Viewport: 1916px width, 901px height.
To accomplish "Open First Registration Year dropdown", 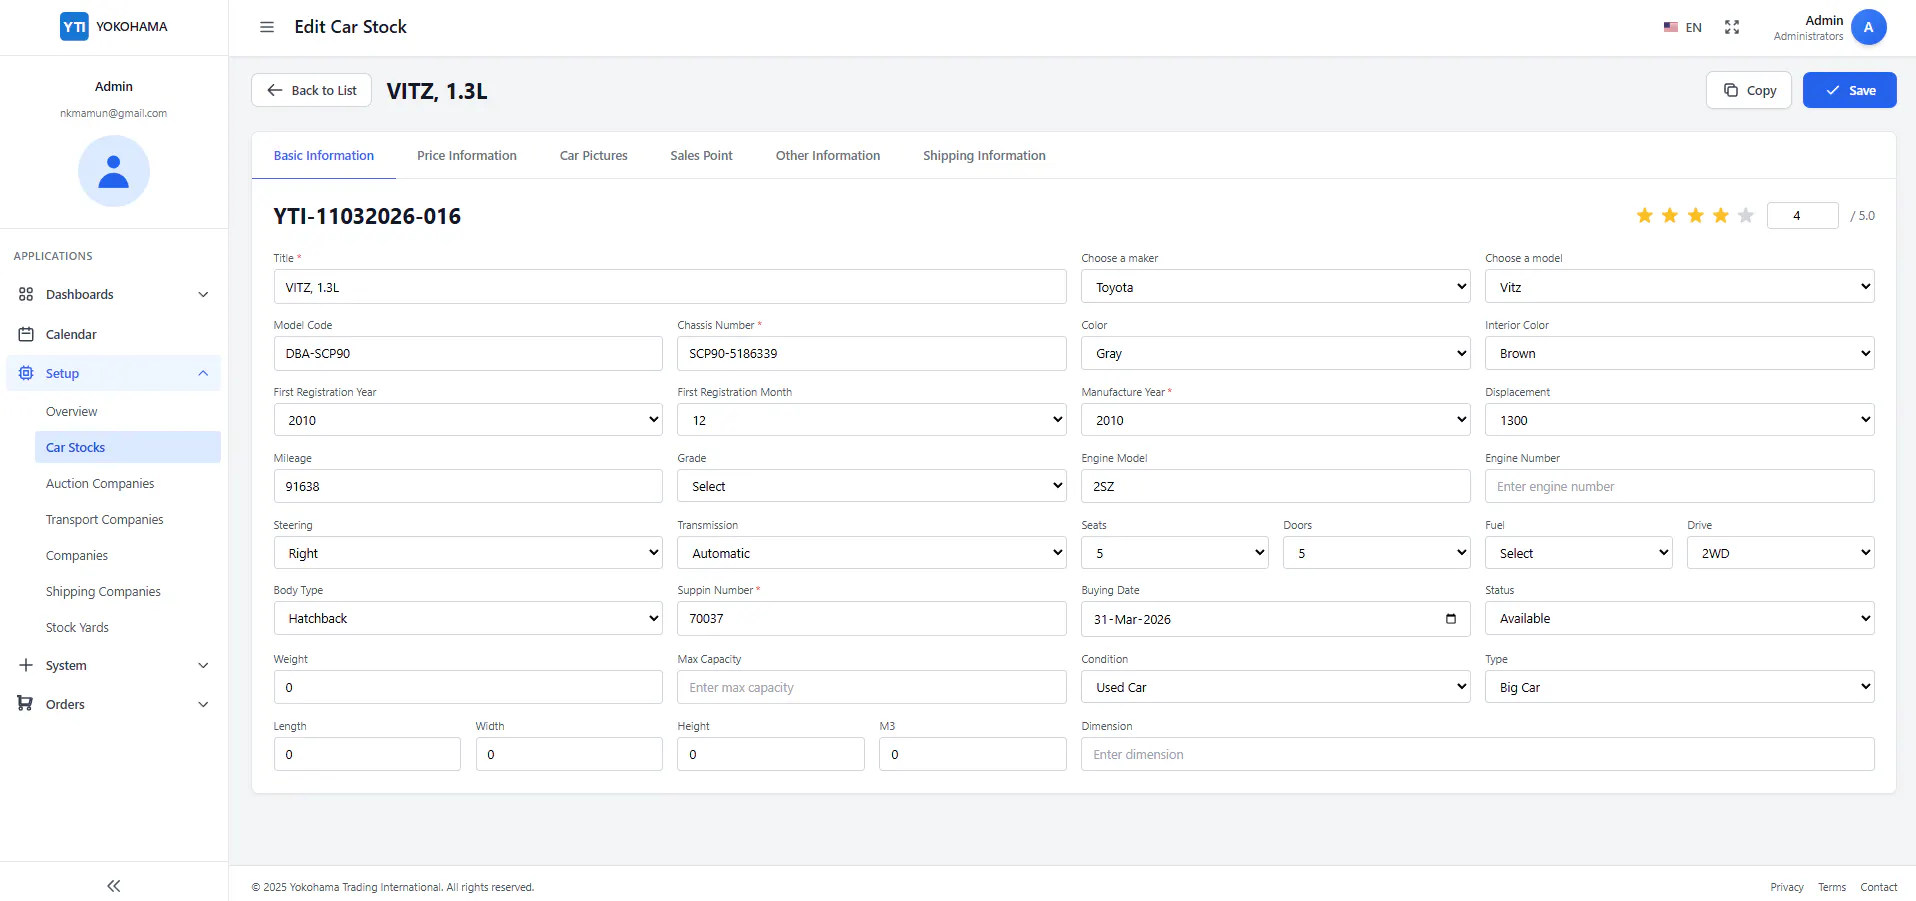I will [x=468, y=420].
